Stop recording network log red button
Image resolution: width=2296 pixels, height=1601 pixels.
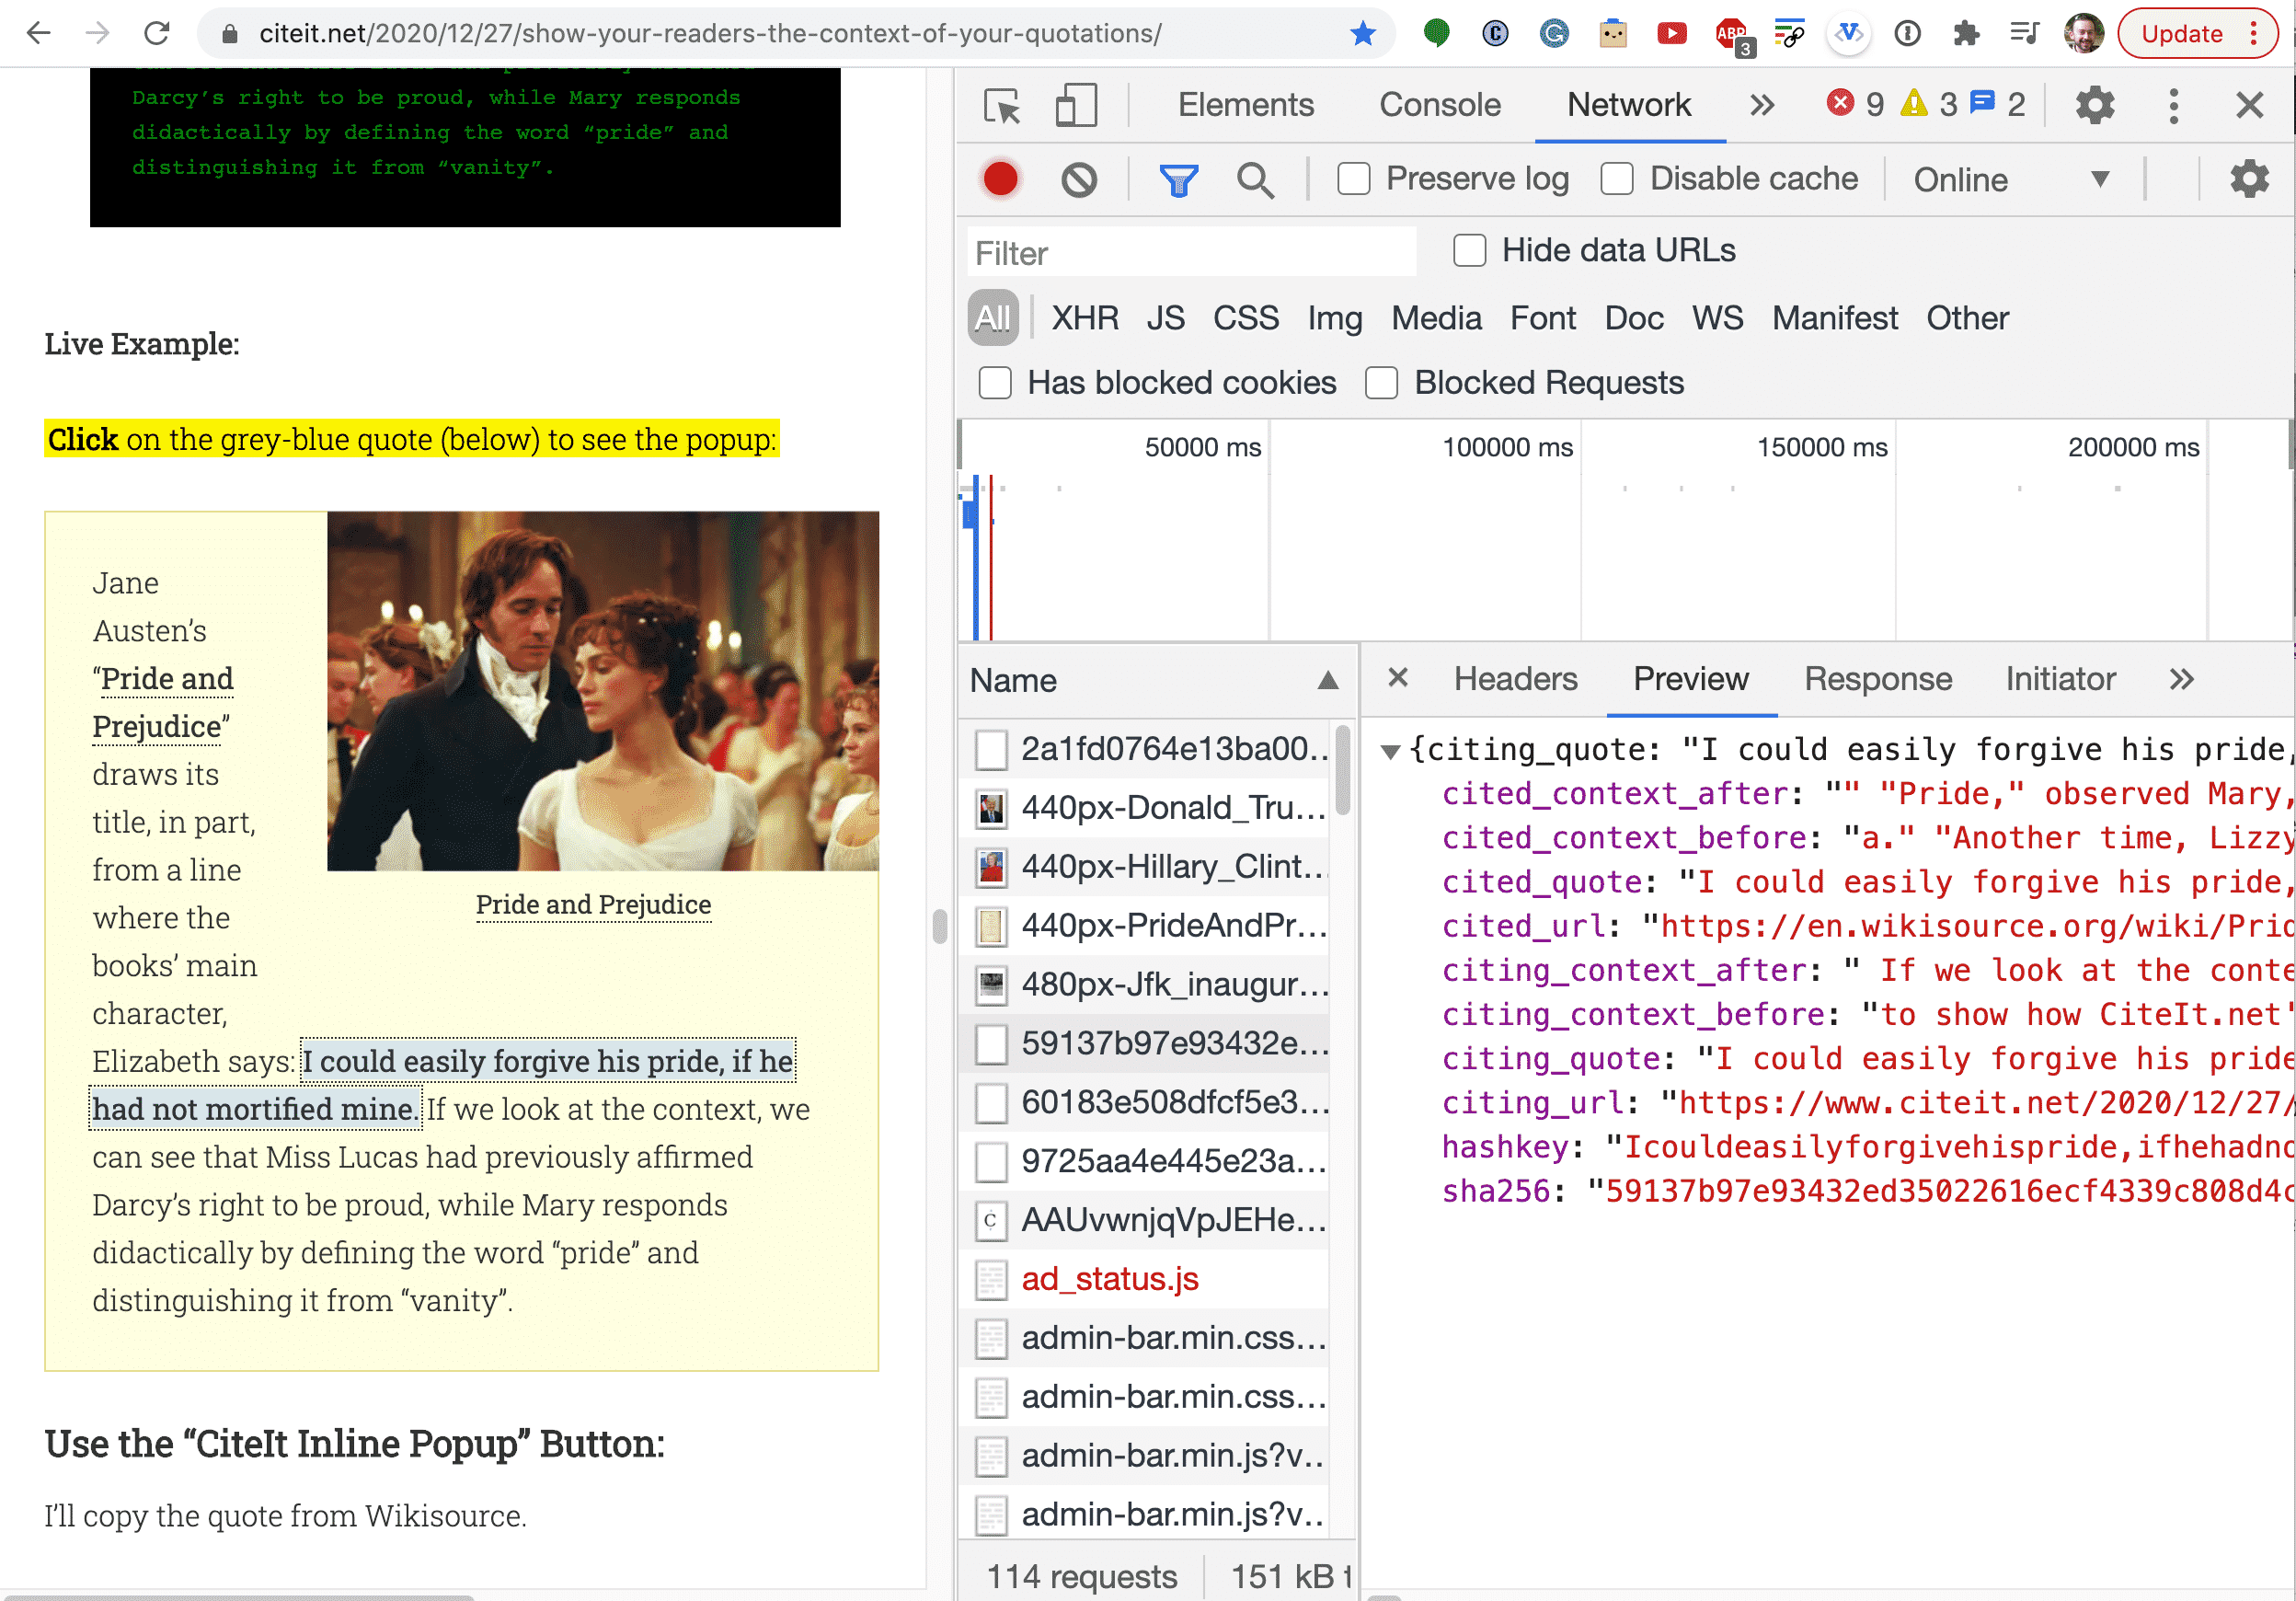point(1000,179)
